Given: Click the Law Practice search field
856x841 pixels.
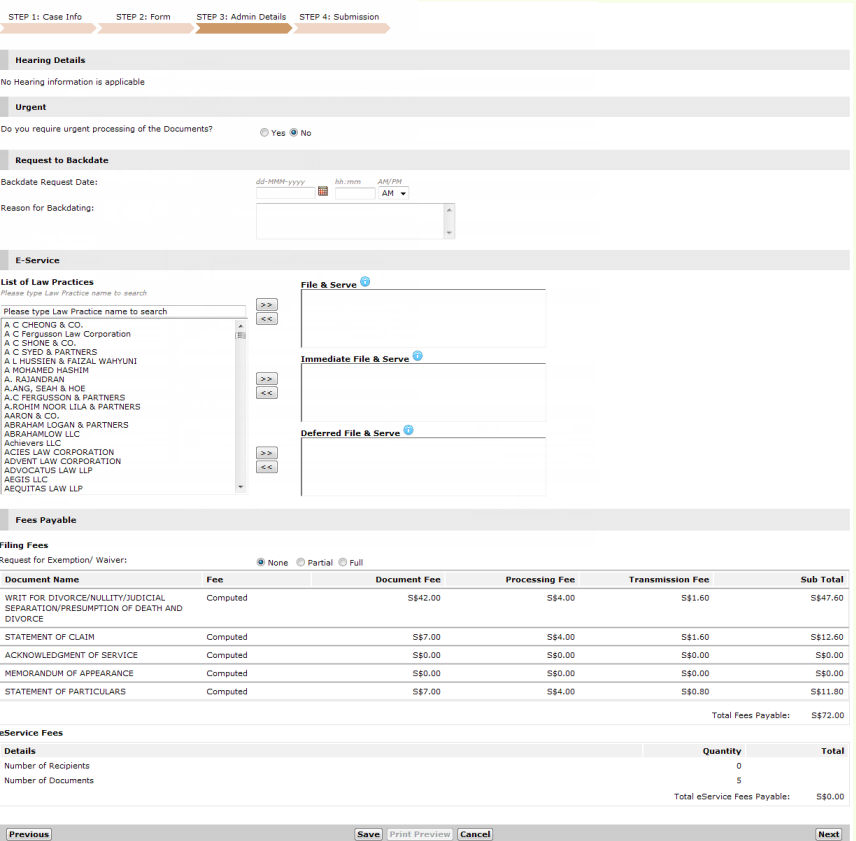Looking at the screenshot, I should (123, 311).
